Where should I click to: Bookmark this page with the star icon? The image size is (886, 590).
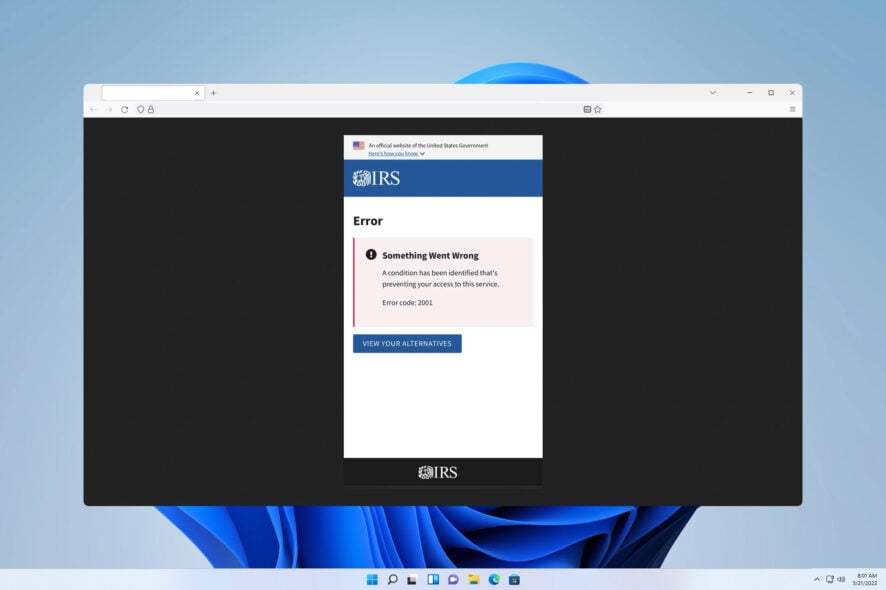(x=598, y=110)
